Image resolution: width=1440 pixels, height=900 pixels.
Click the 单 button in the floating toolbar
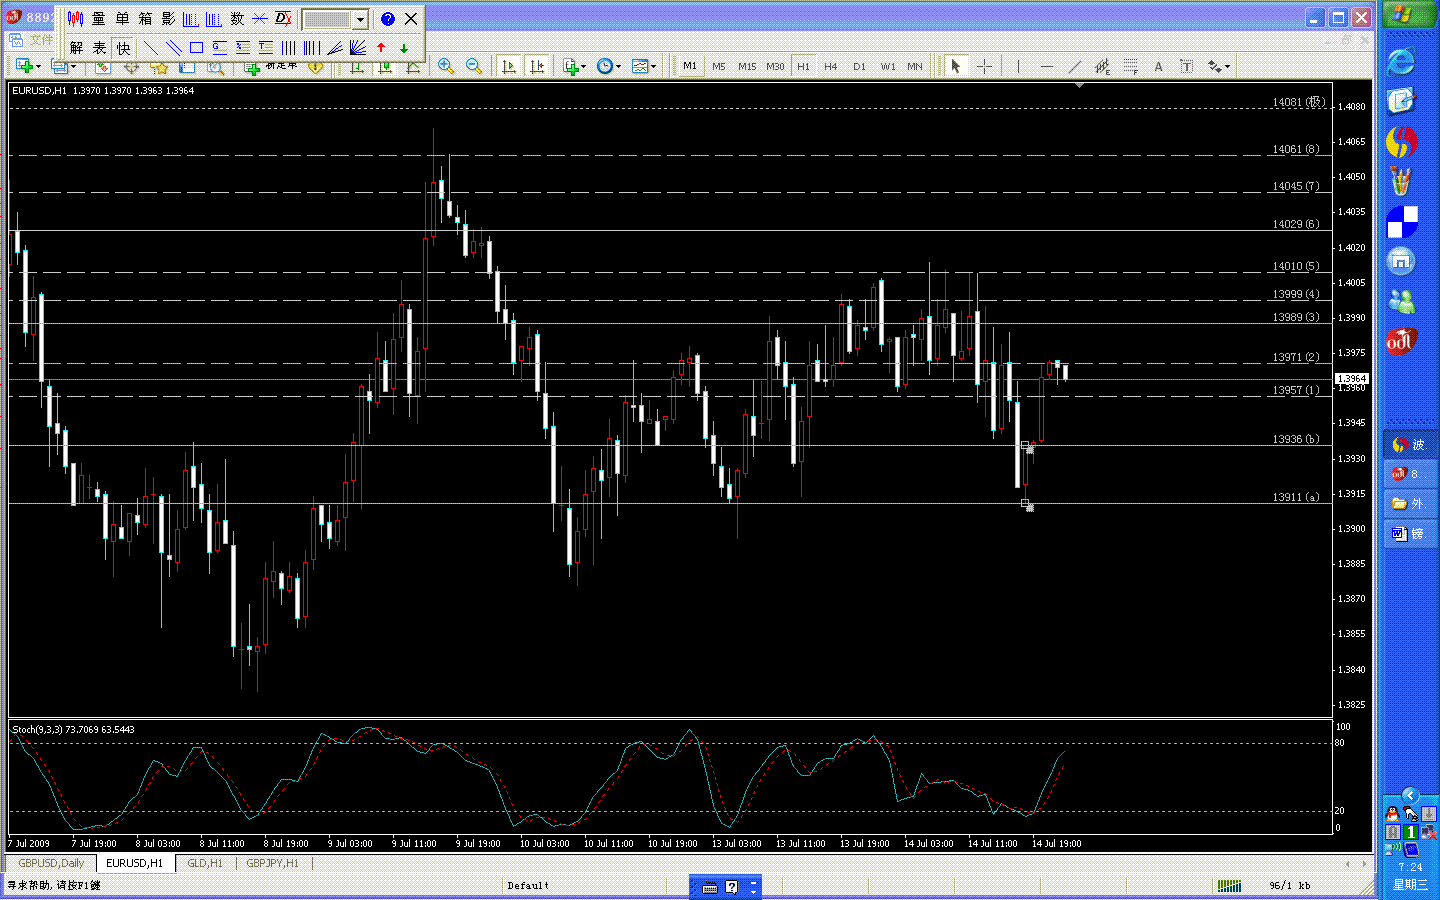pyautogui.click(x=122, y=19)
